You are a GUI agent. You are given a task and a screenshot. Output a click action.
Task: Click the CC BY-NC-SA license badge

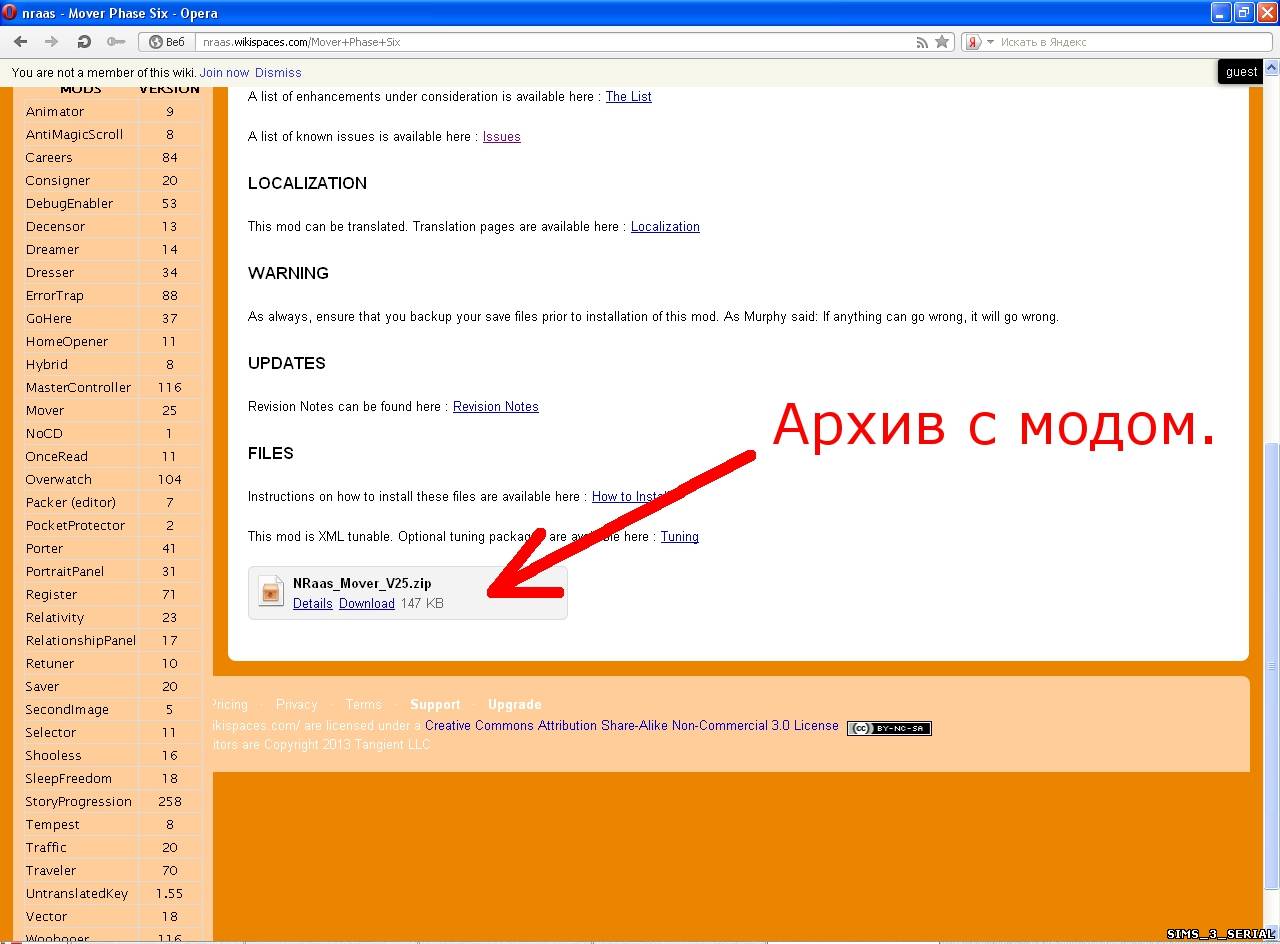[x=889, y=728]
